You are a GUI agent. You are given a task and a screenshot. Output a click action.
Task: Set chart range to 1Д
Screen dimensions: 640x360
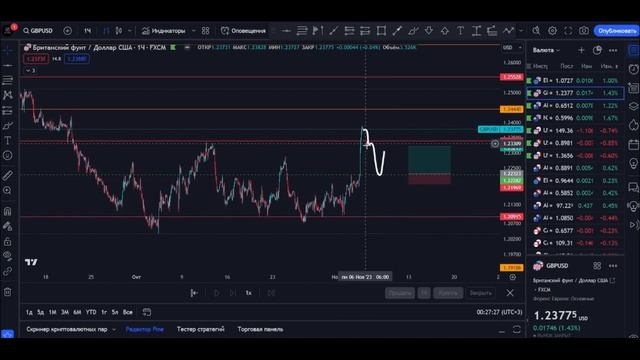[x=29, y=312]
